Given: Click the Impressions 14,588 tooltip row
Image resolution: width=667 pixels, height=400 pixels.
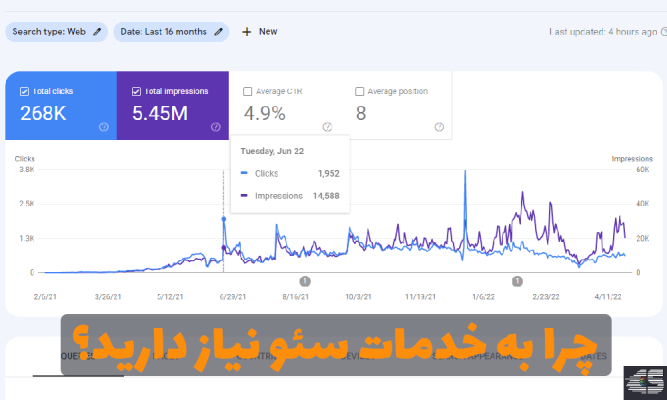Looking at the screenshot, I should (290, 196).
